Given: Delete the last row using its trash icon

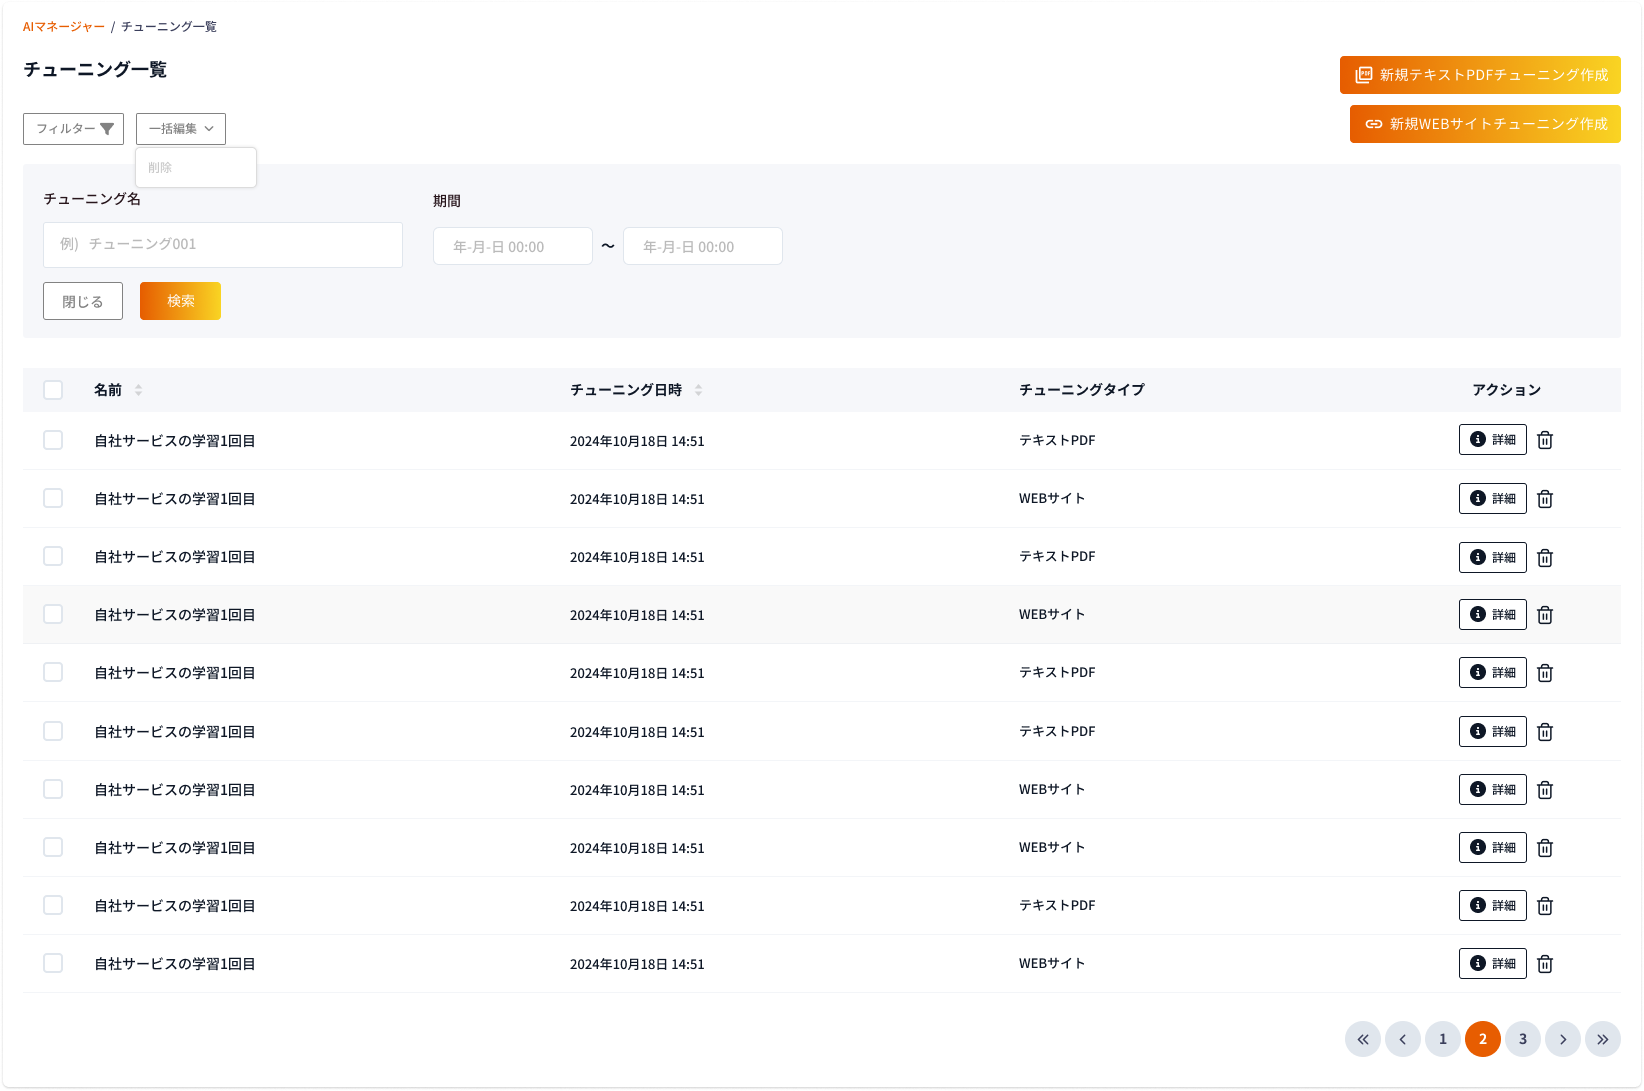Looking at the screenshot, I should pyautogui.click(x=1545, y=964).
